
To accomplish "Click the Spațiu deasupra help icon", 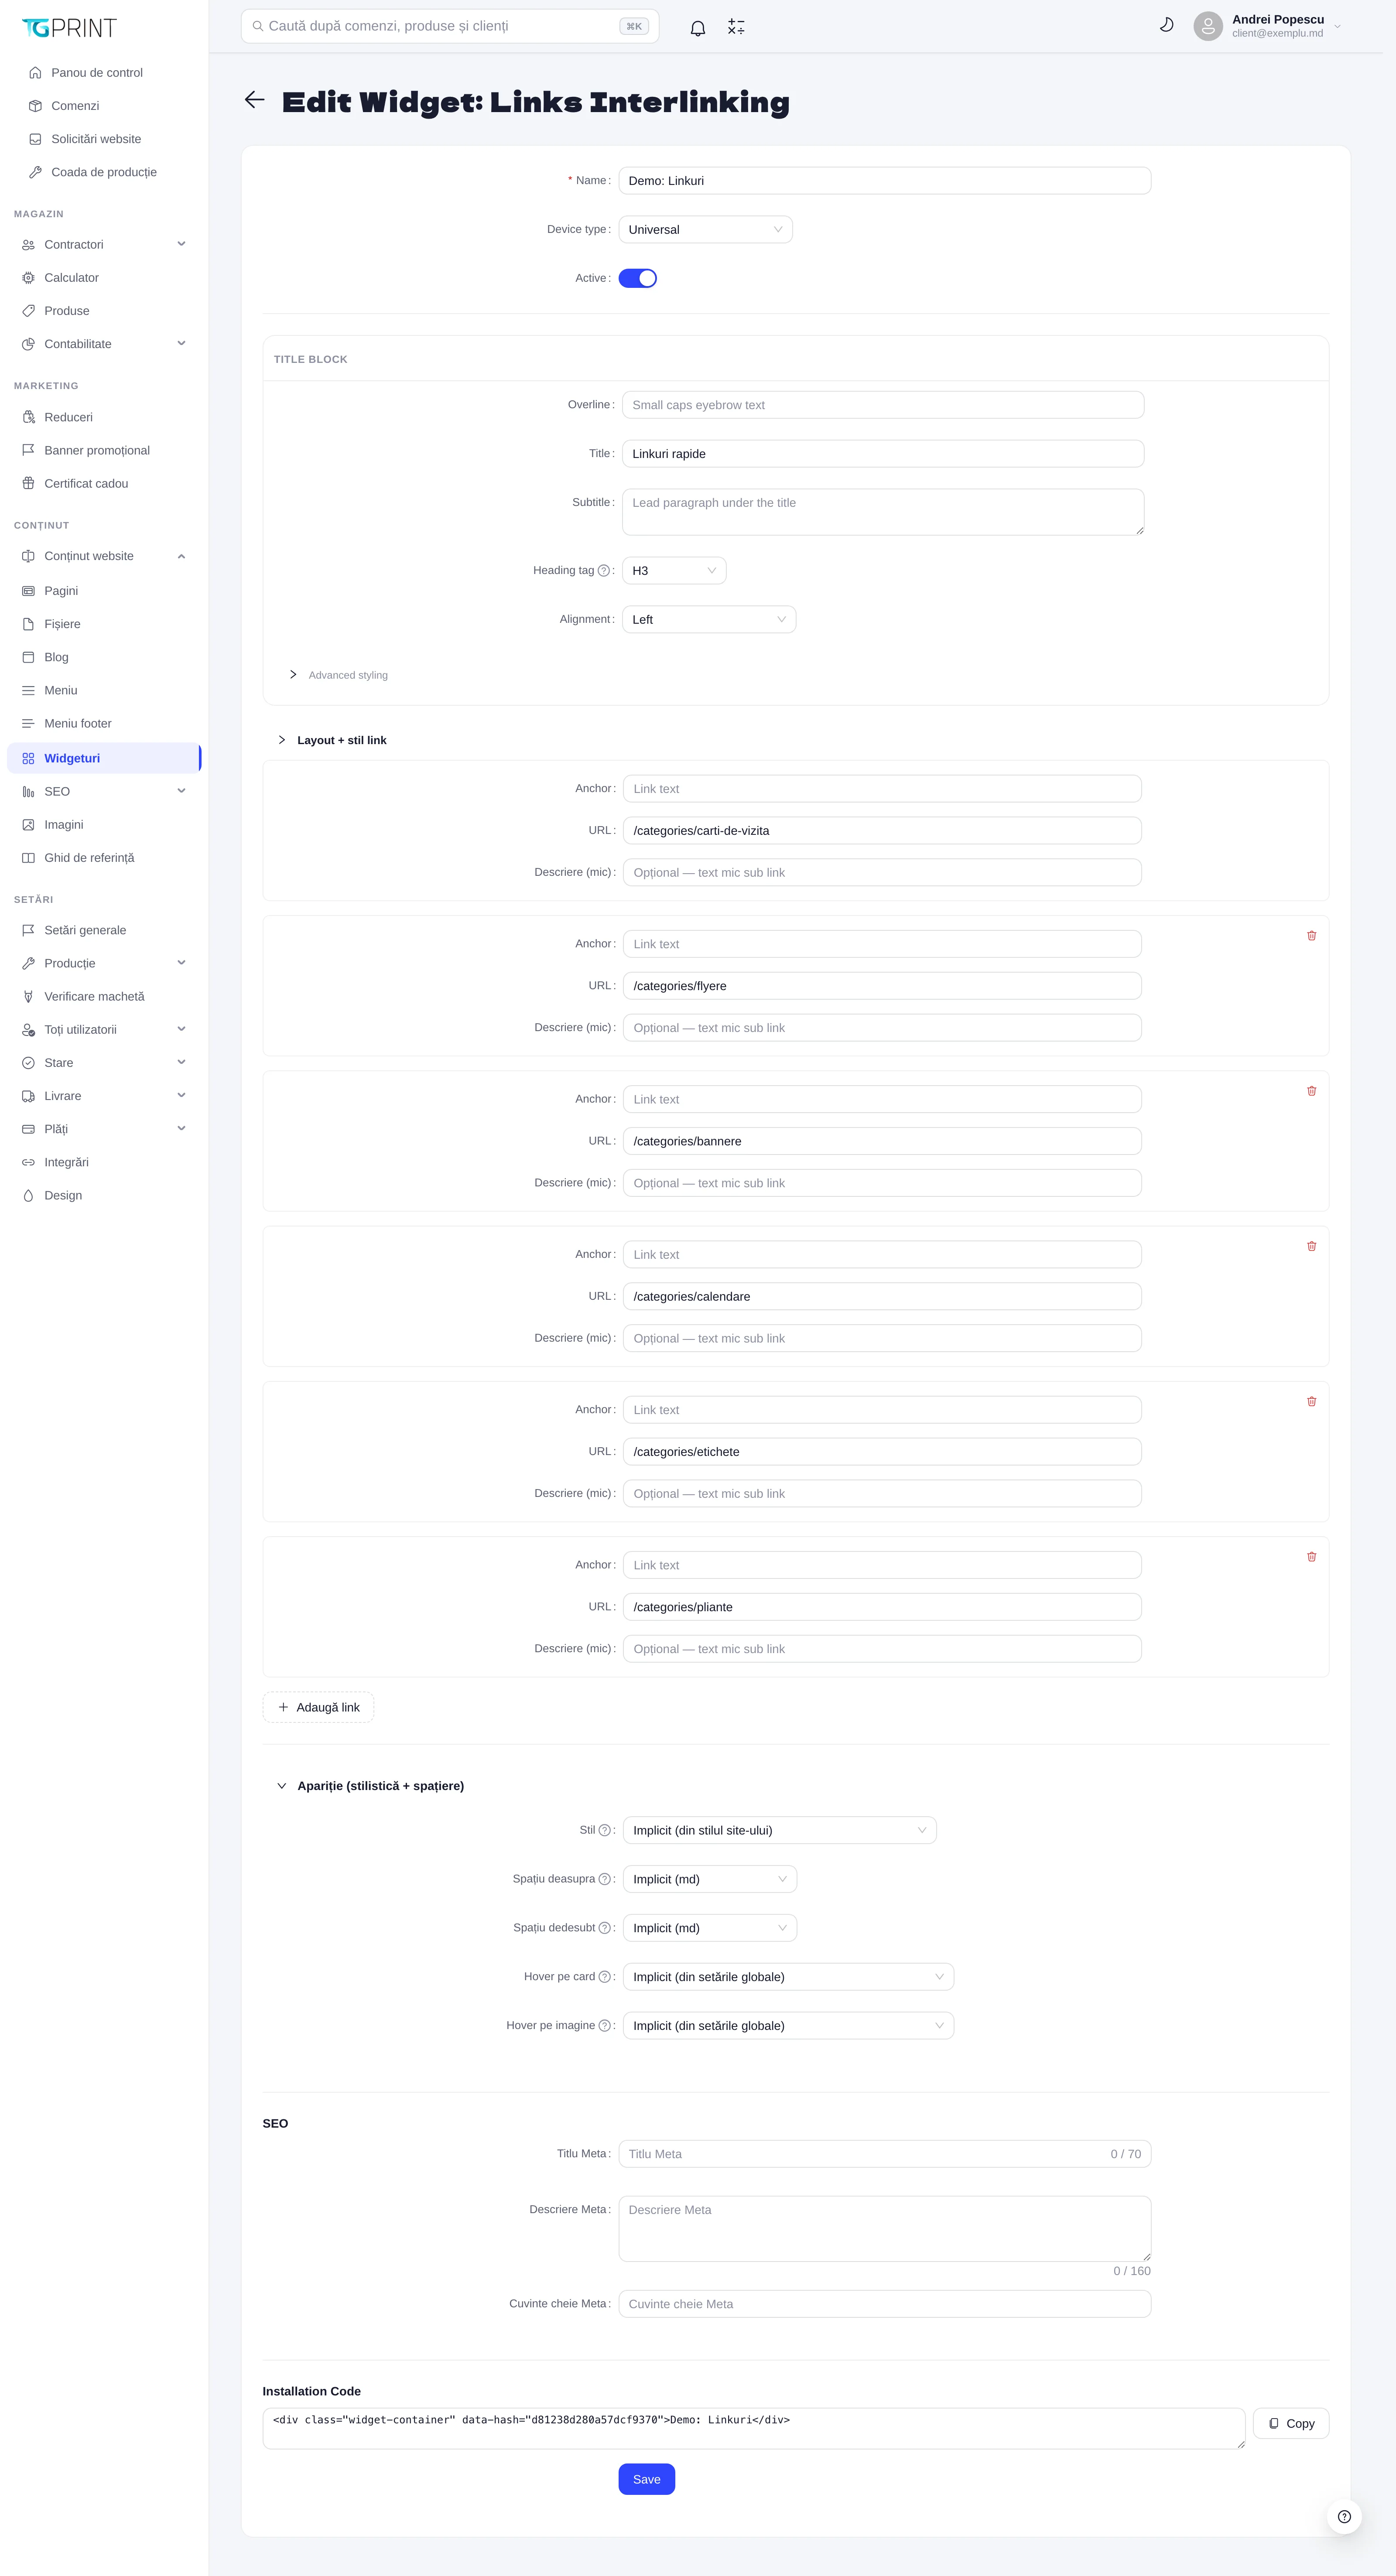I will [604, 1879].
